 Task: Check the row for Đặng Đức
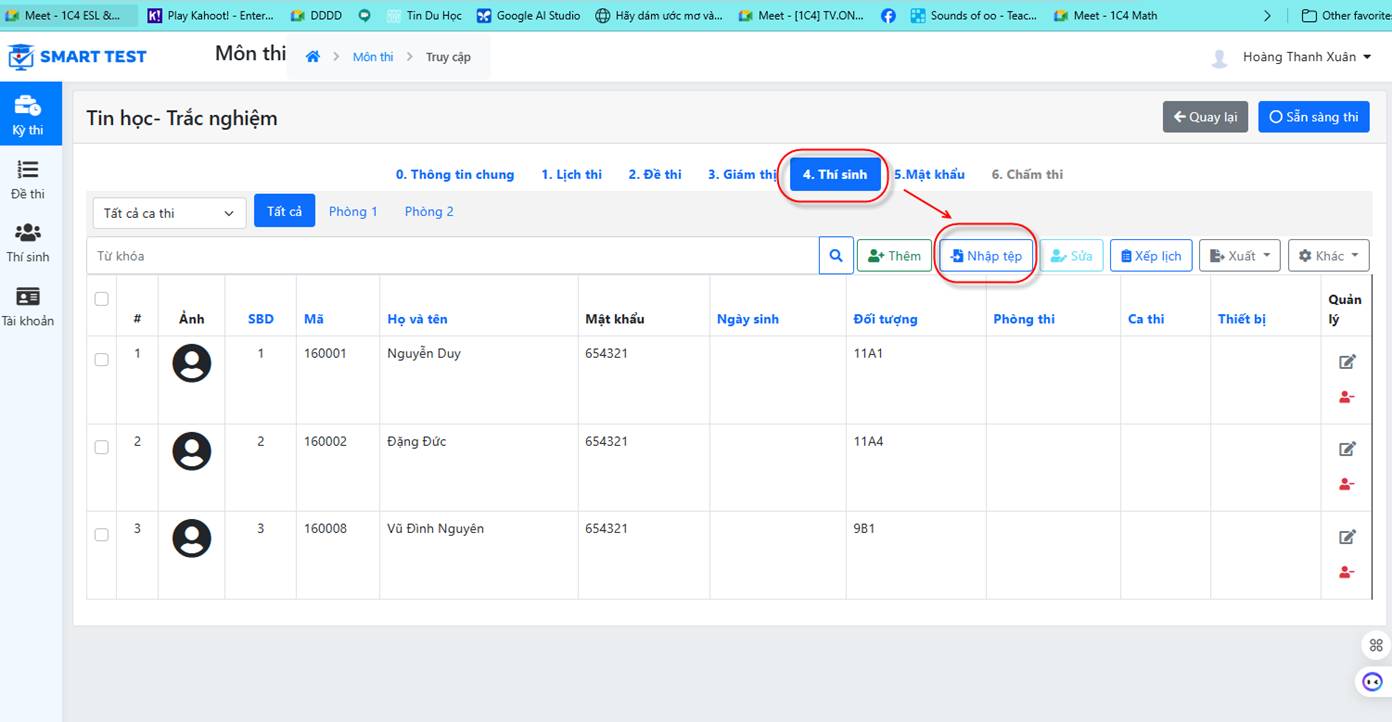pyautogui.click(x=101, y=447)
